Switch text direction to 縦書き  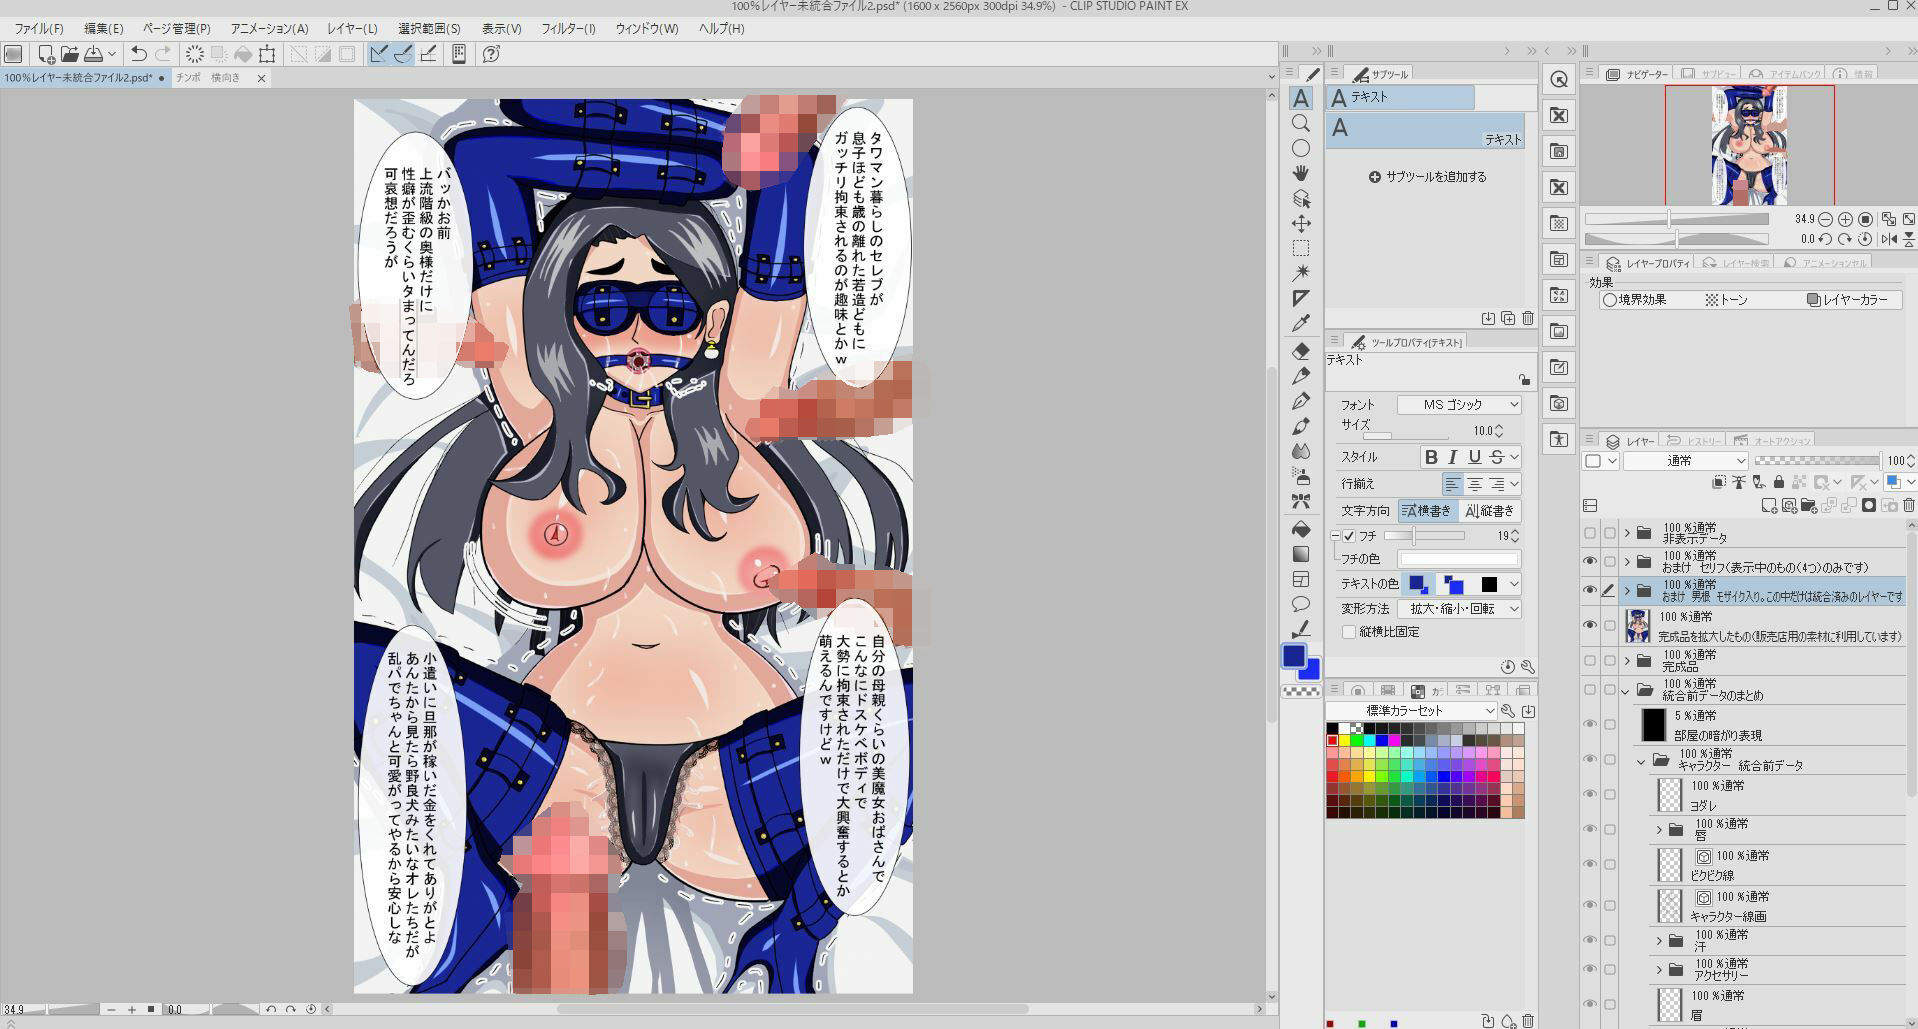(1489, 511)
